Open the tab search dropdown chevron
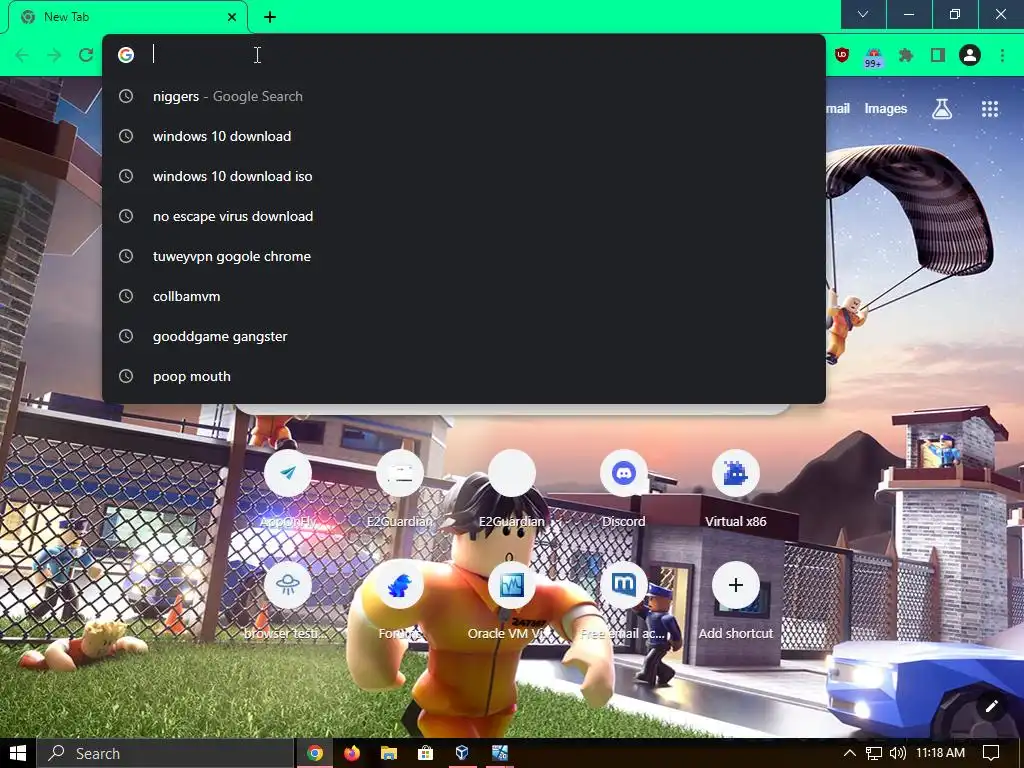Screen dimensions: 1024x768 863,14
